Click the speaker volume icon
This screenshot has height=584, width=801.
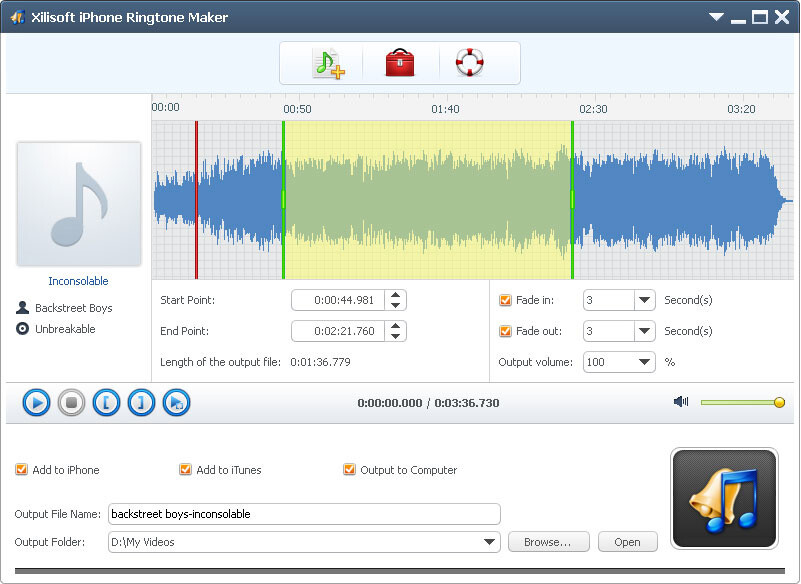pos(681,402)
